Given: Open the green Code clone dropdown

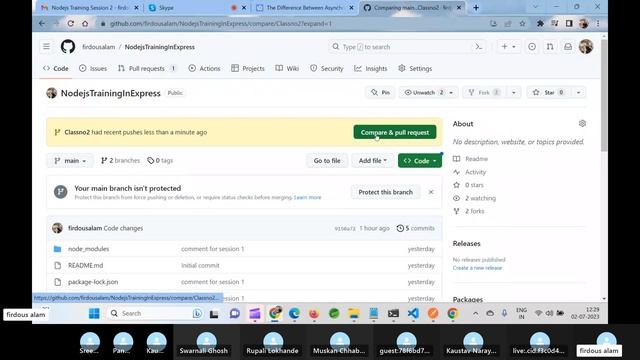Looking at the screenshot, I should [420, 161].
